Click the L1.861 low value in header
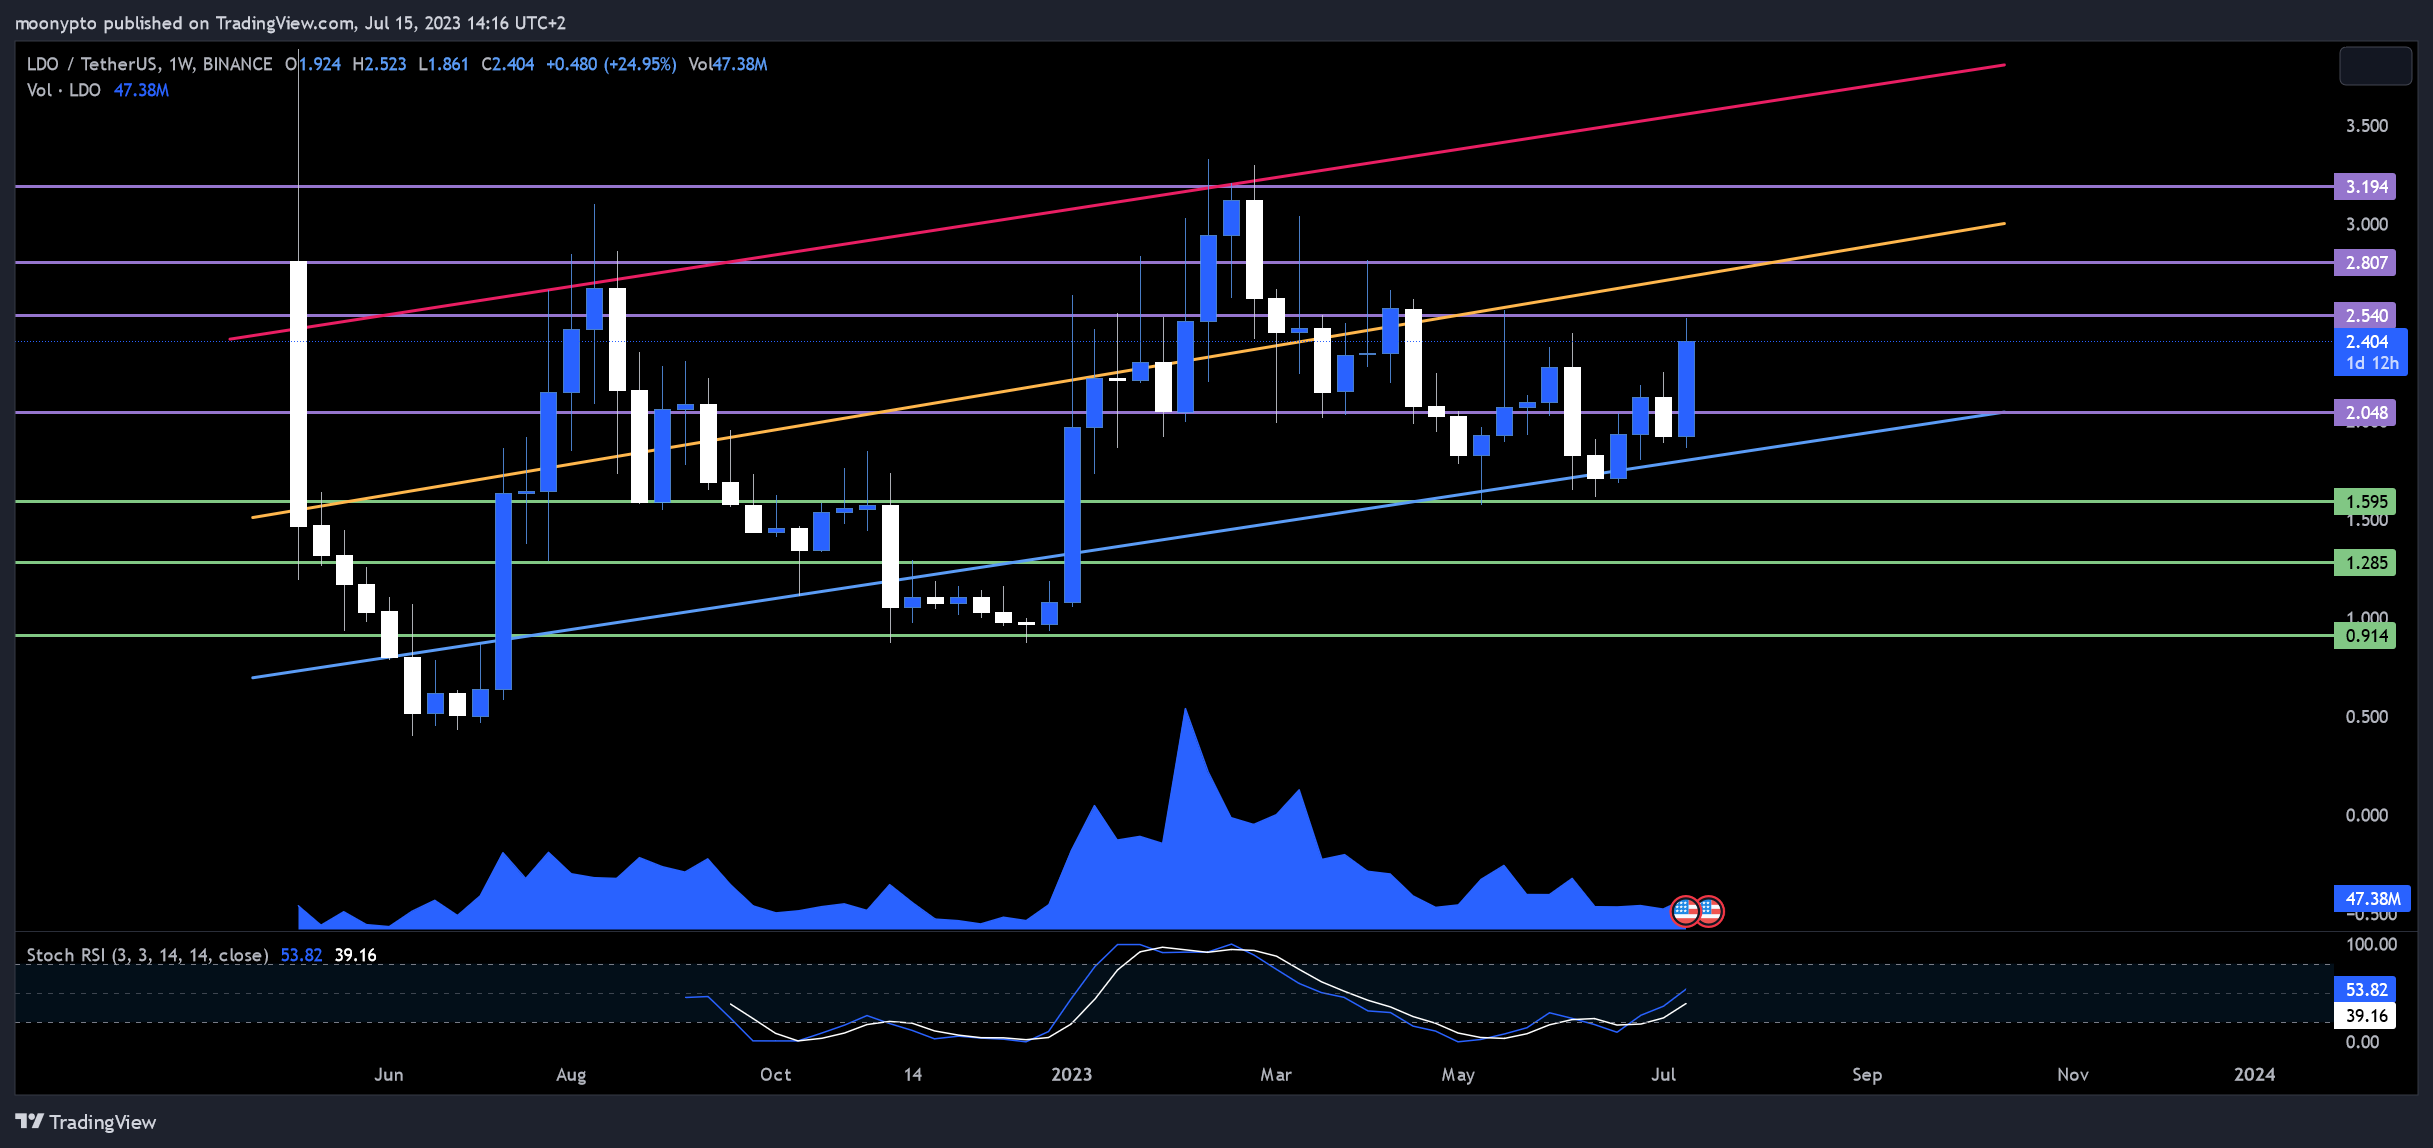 click(443, 64)
